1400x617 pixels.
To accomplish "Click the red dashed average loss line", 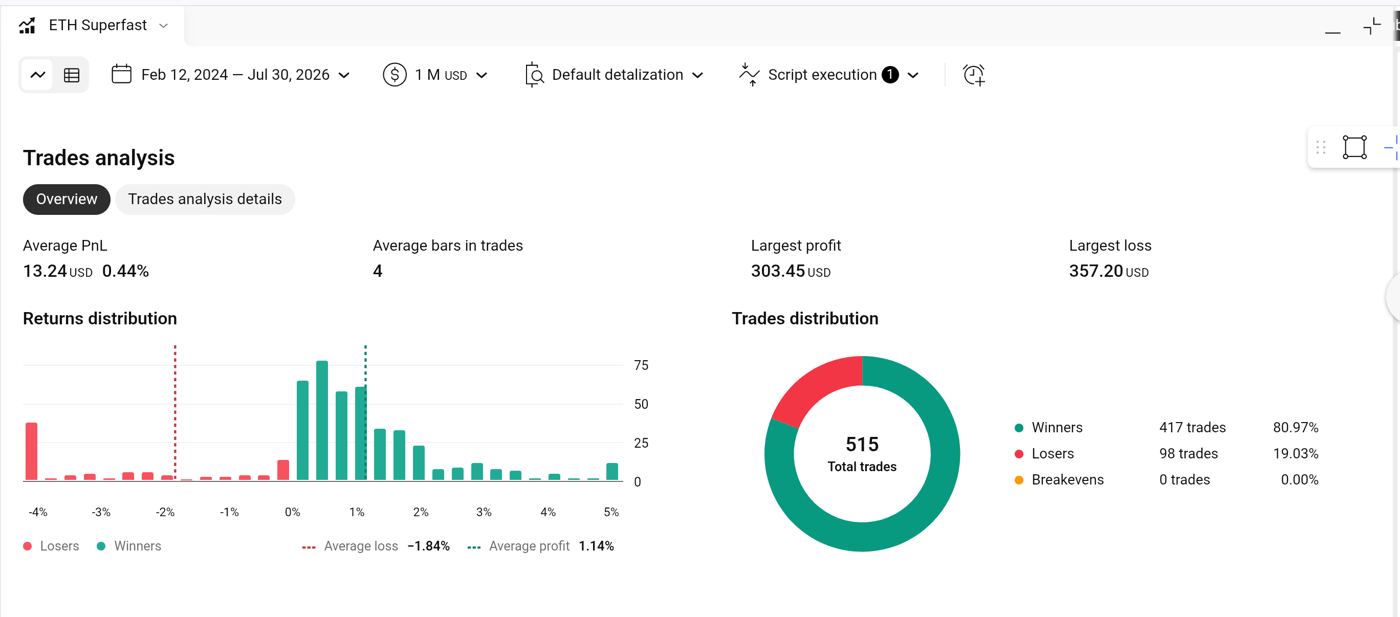I will coord(175,413).
